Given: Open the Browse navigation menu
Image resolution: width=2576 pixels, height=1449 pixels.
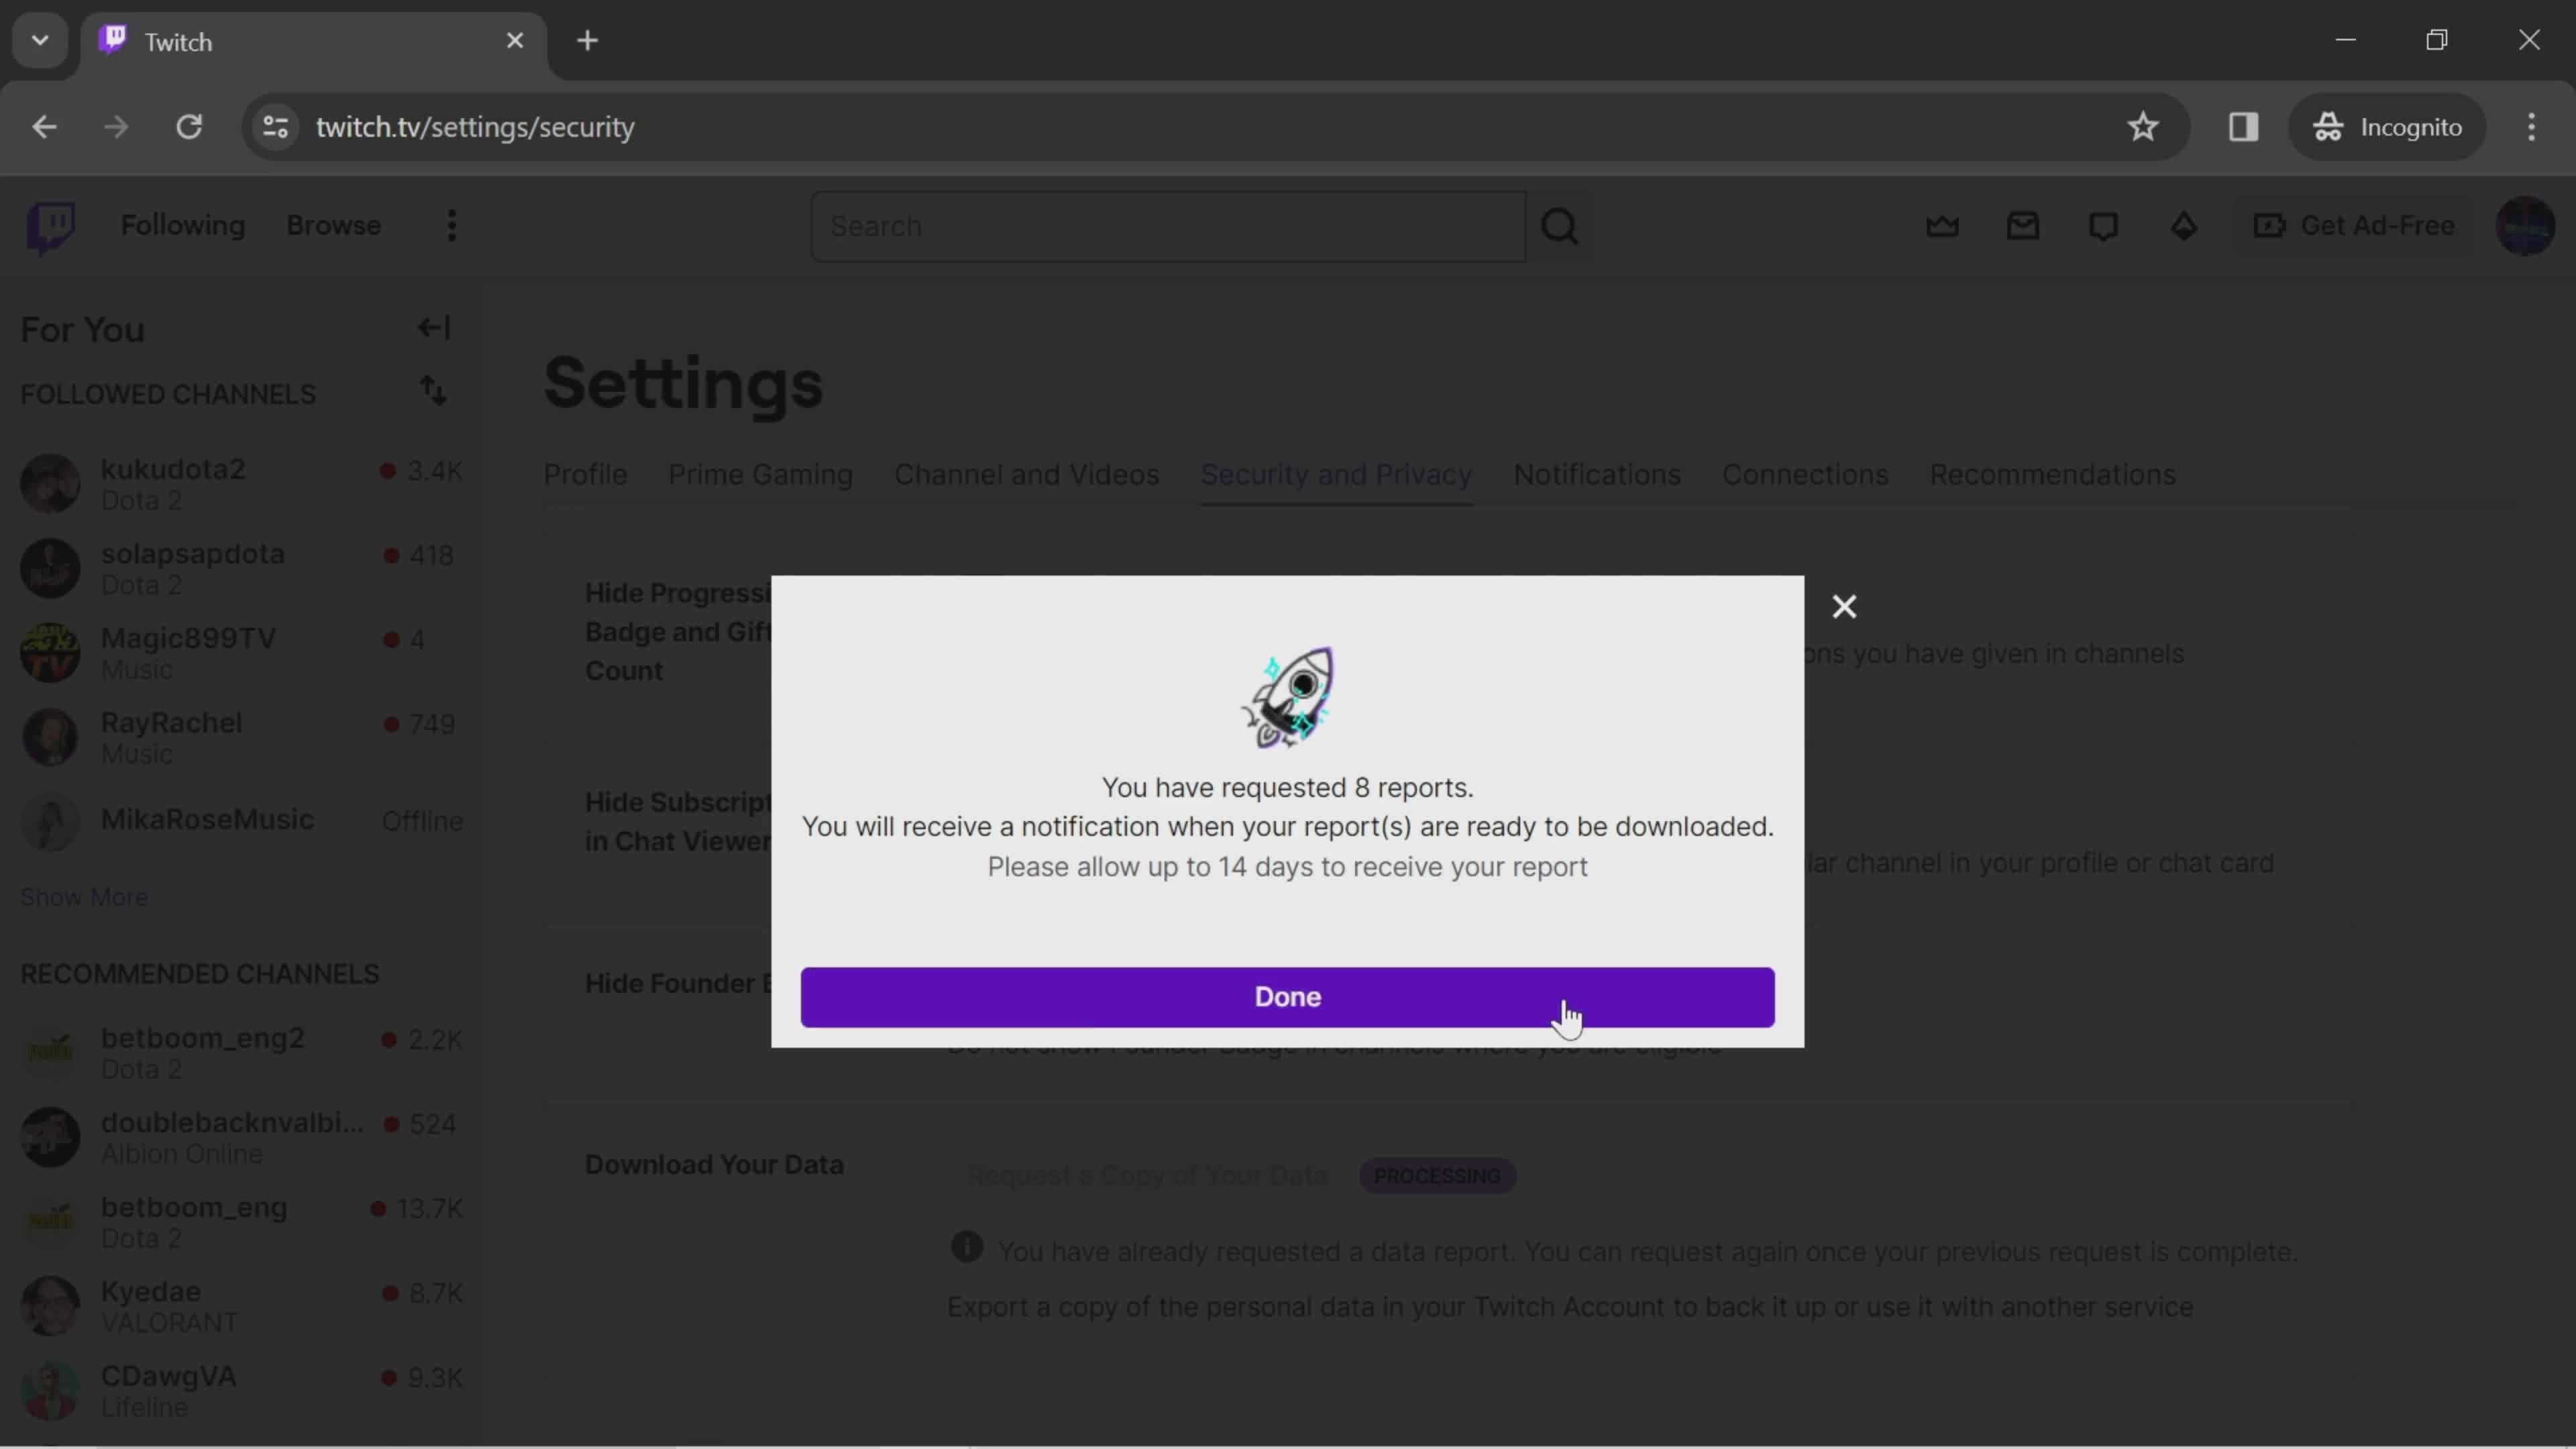Looking at the screenshot, I should pyautogui.click(x=334, y=225).
